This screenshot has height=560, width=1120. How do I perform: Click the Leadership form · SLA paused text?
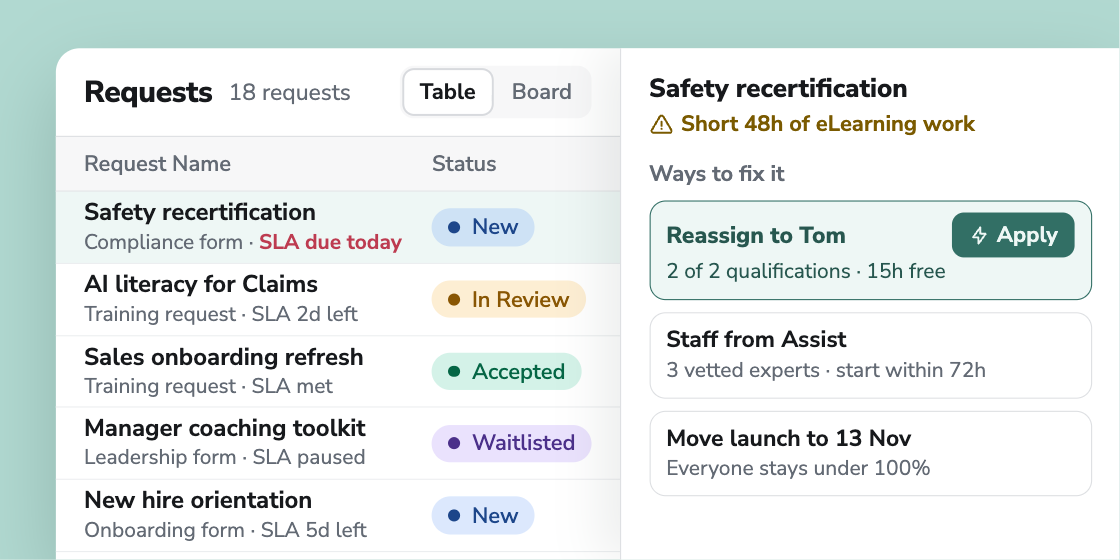click(224, 457)
